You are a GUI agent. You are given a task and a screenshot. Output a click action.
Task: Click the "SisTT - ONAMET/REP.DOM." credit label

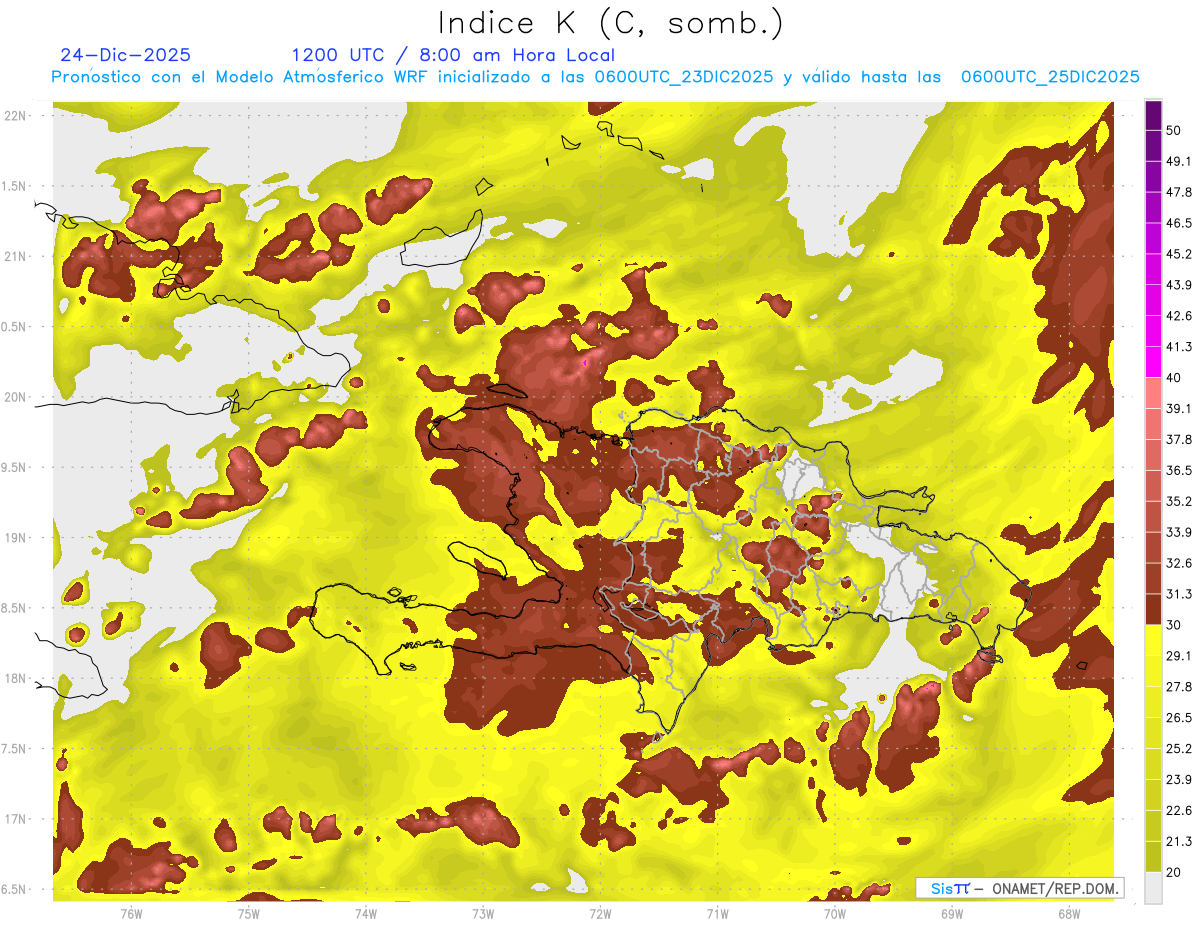point(1018,888)
